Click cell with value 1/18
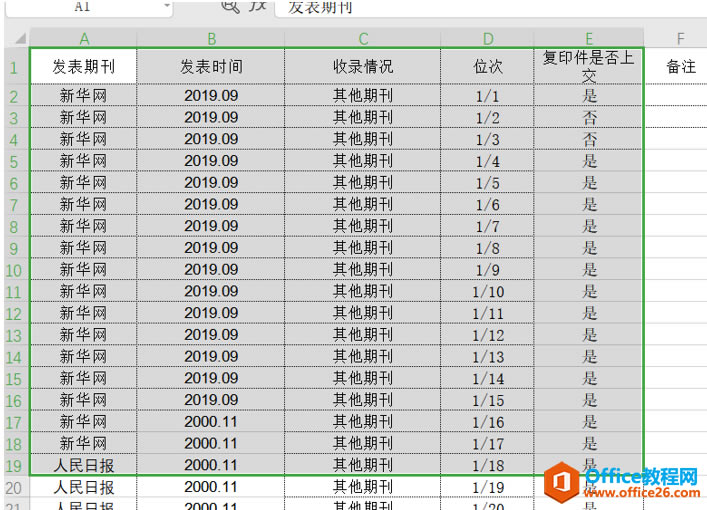Screen dimensions: 707x510 [487, 465]
